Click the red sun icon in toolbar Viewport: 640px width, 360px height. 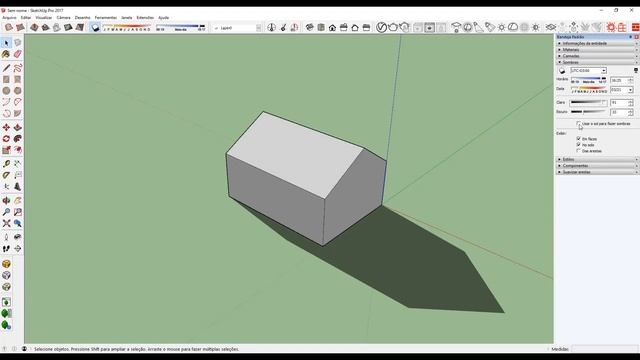pyautogui.click(x=611, y=27)
